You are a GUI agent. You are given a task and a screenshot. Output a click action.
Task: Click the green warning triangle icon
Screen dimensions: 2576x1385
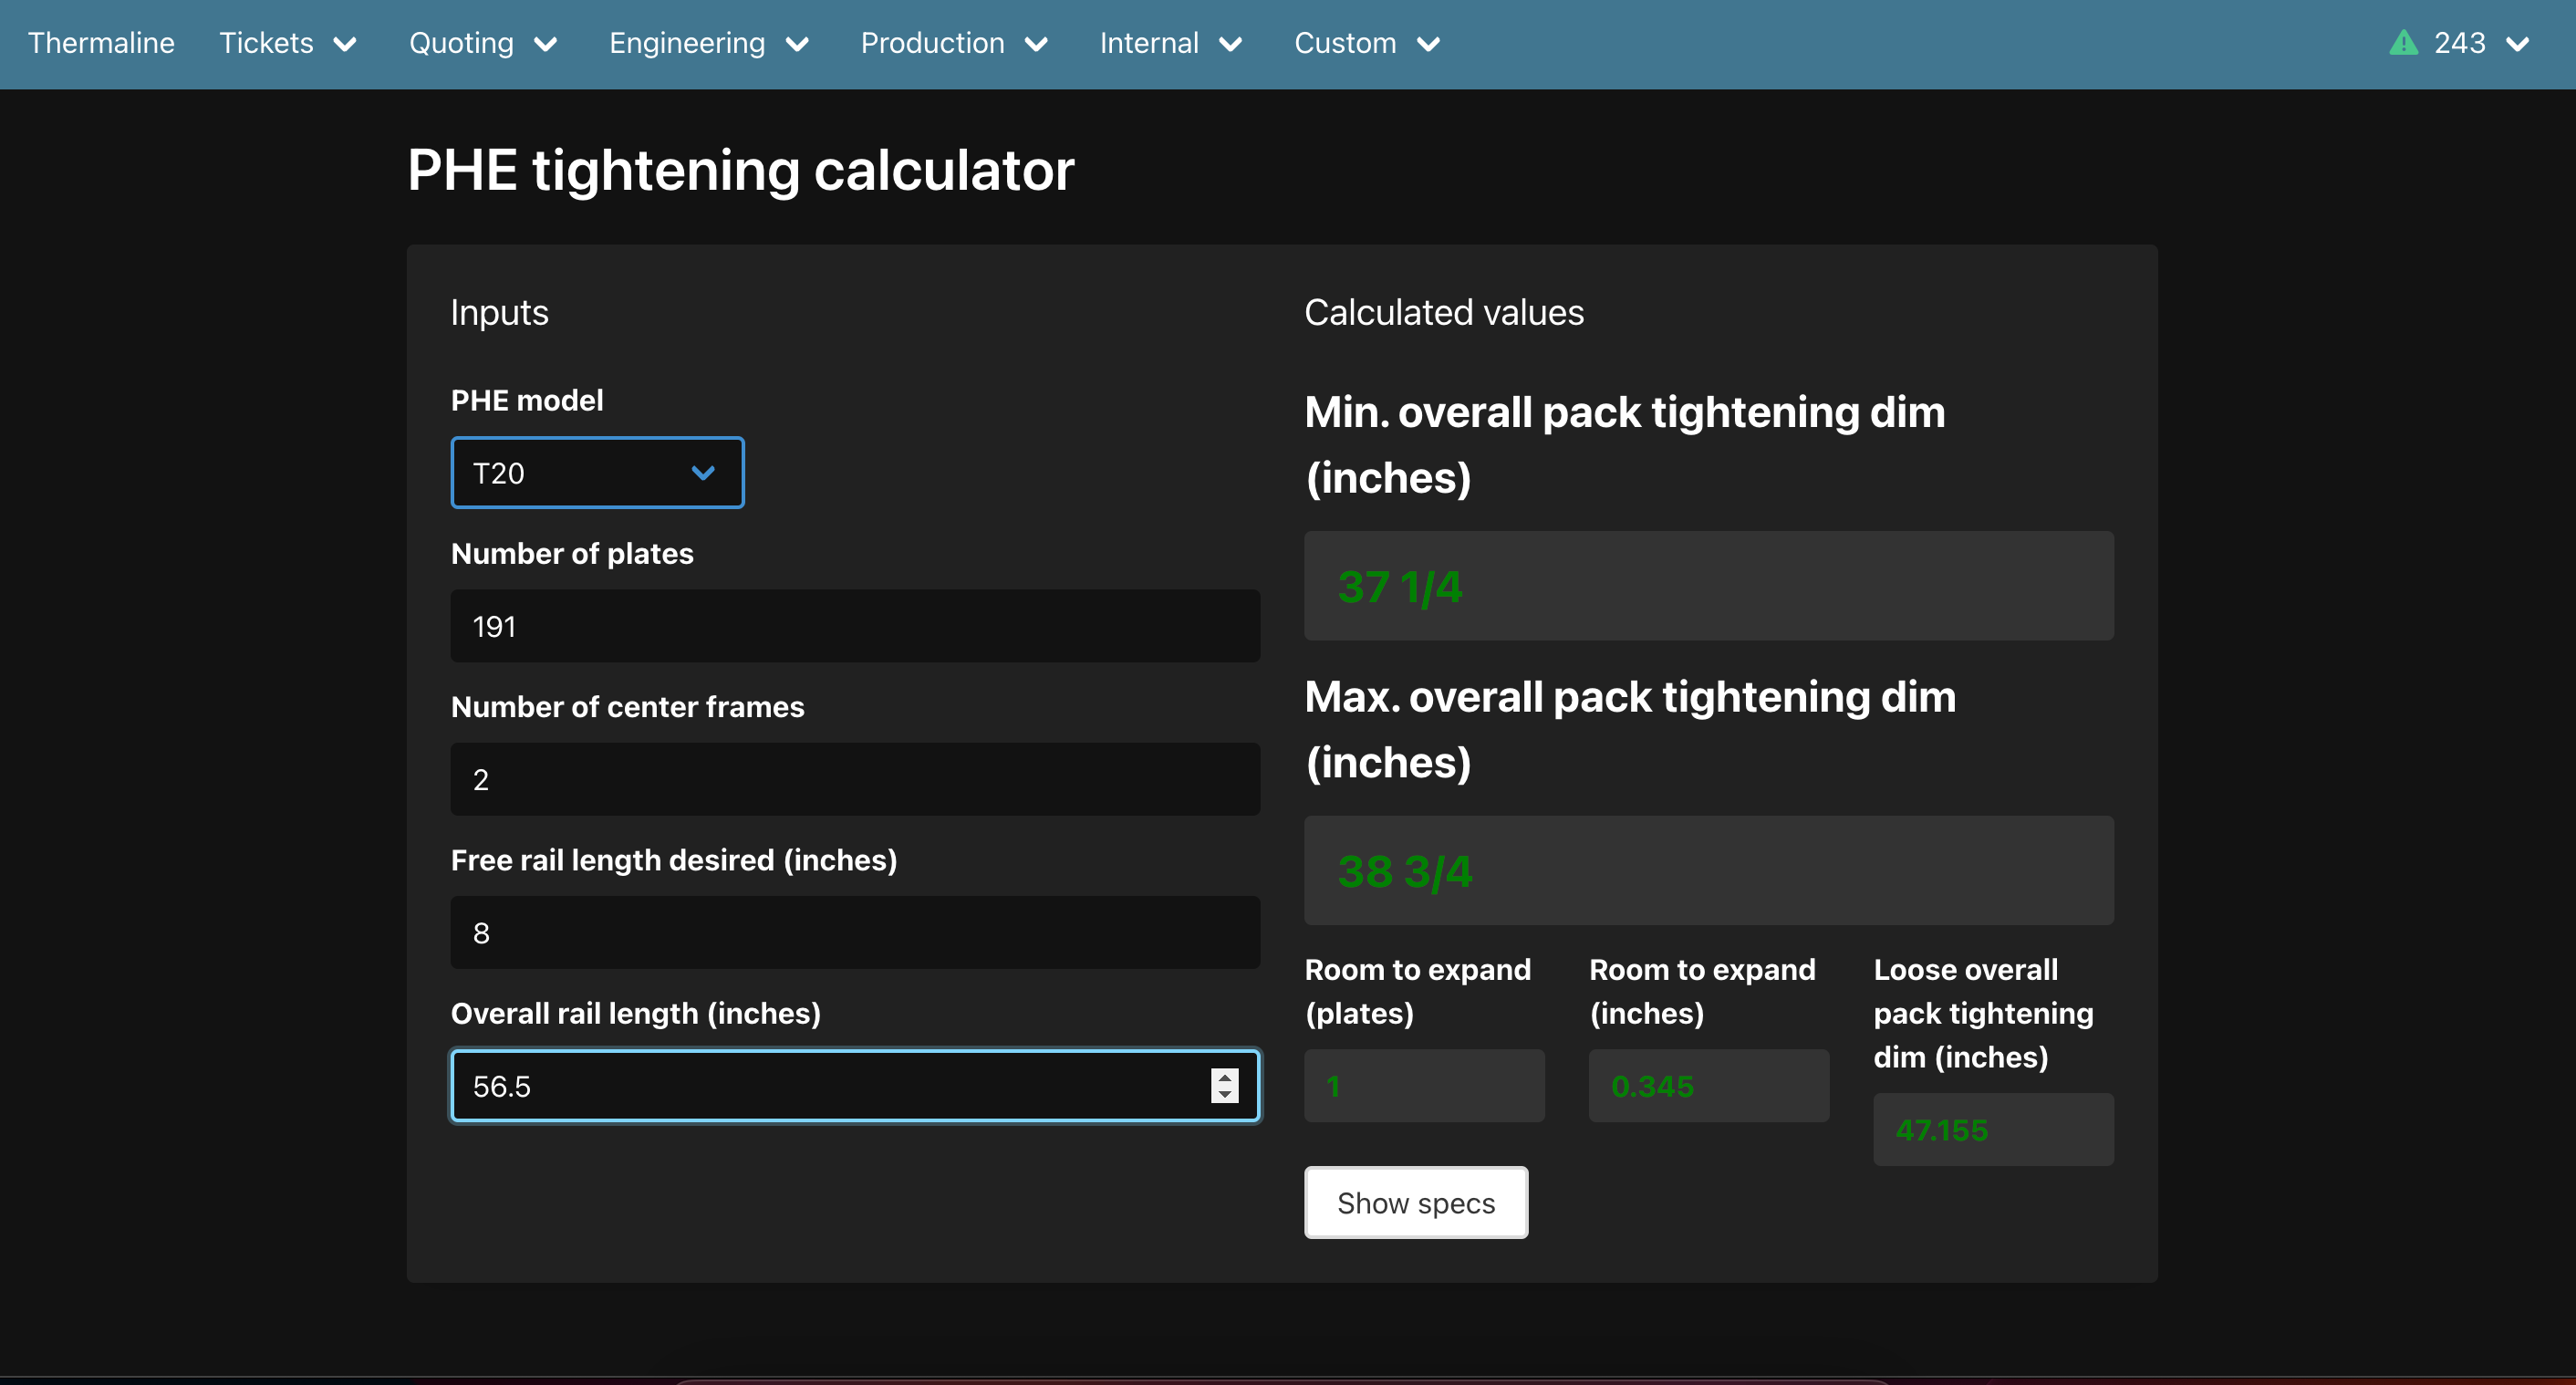[2403, 43]
